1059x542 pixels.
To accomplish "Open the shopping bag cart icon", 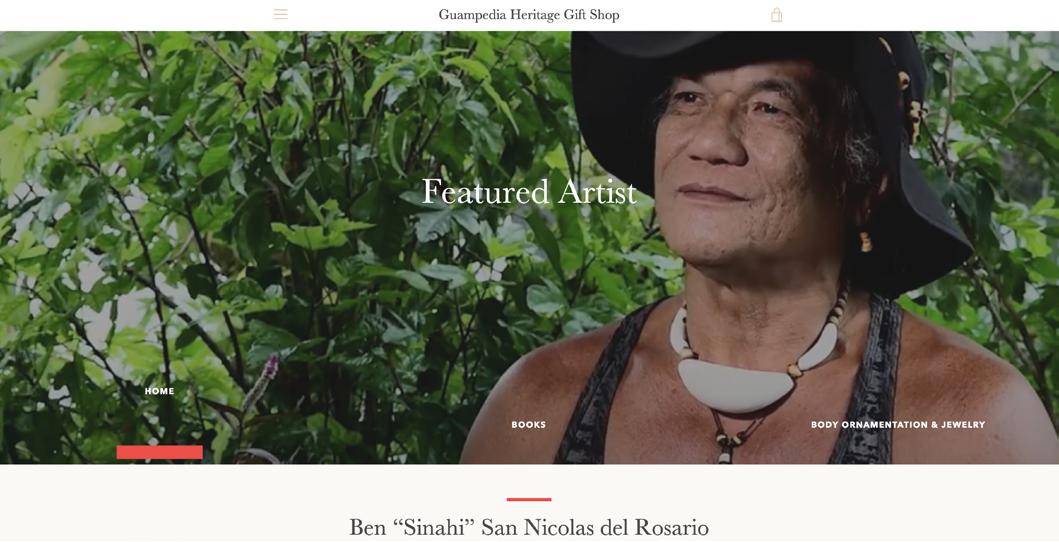I will click(777, 15).
